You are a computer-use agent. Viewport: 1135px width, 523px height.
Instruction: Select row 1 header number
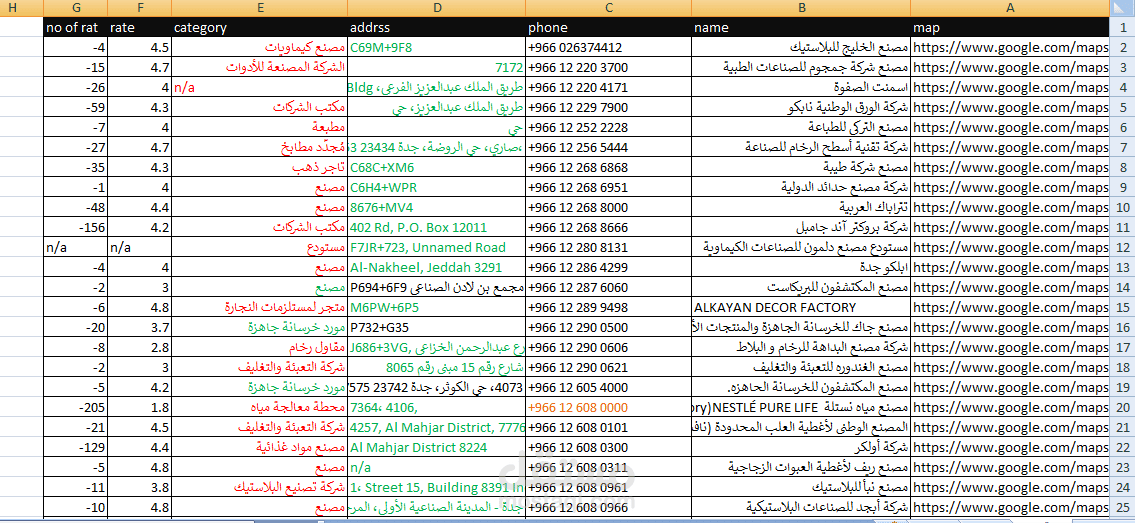tap(1122, 28)
